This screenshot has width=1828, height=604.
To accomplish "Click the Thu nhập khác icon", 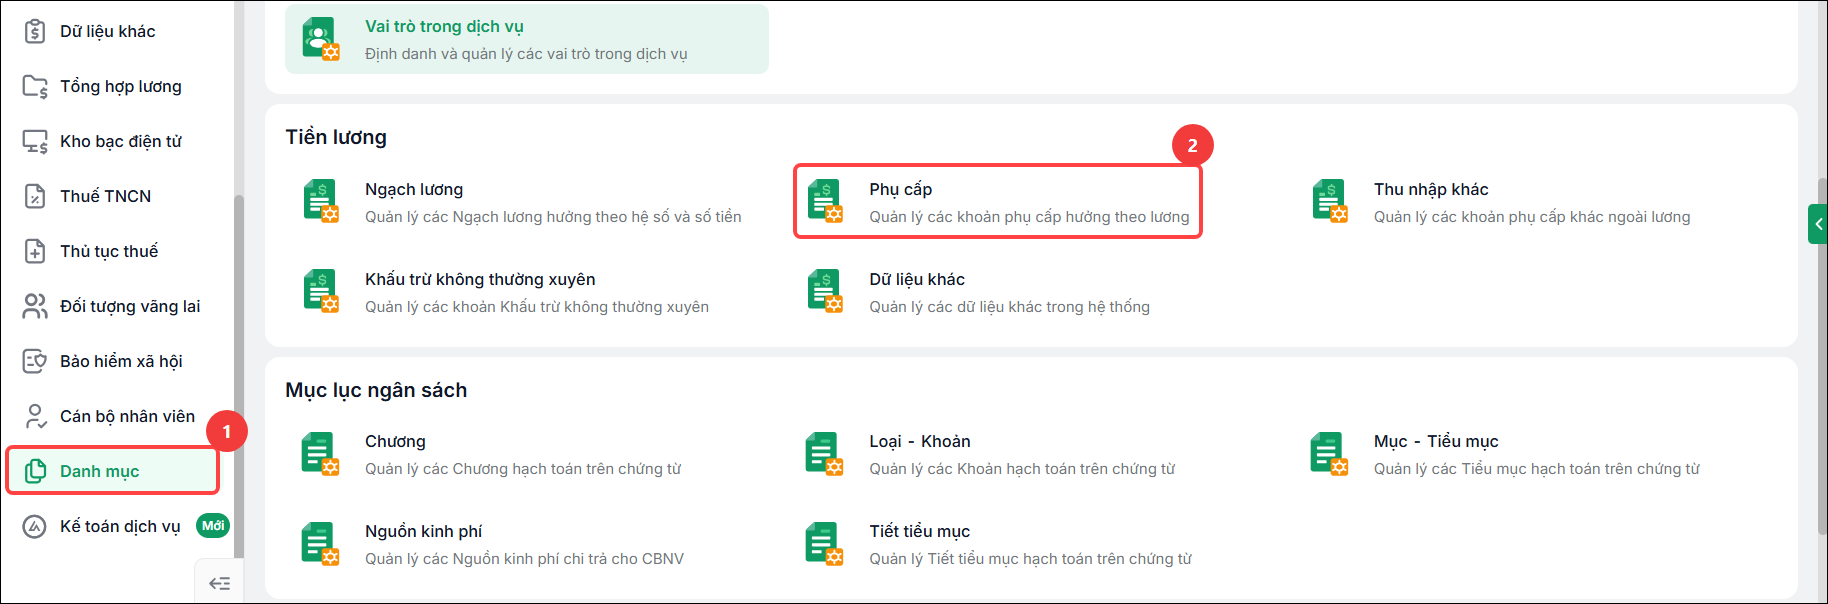I will 1330,202.
